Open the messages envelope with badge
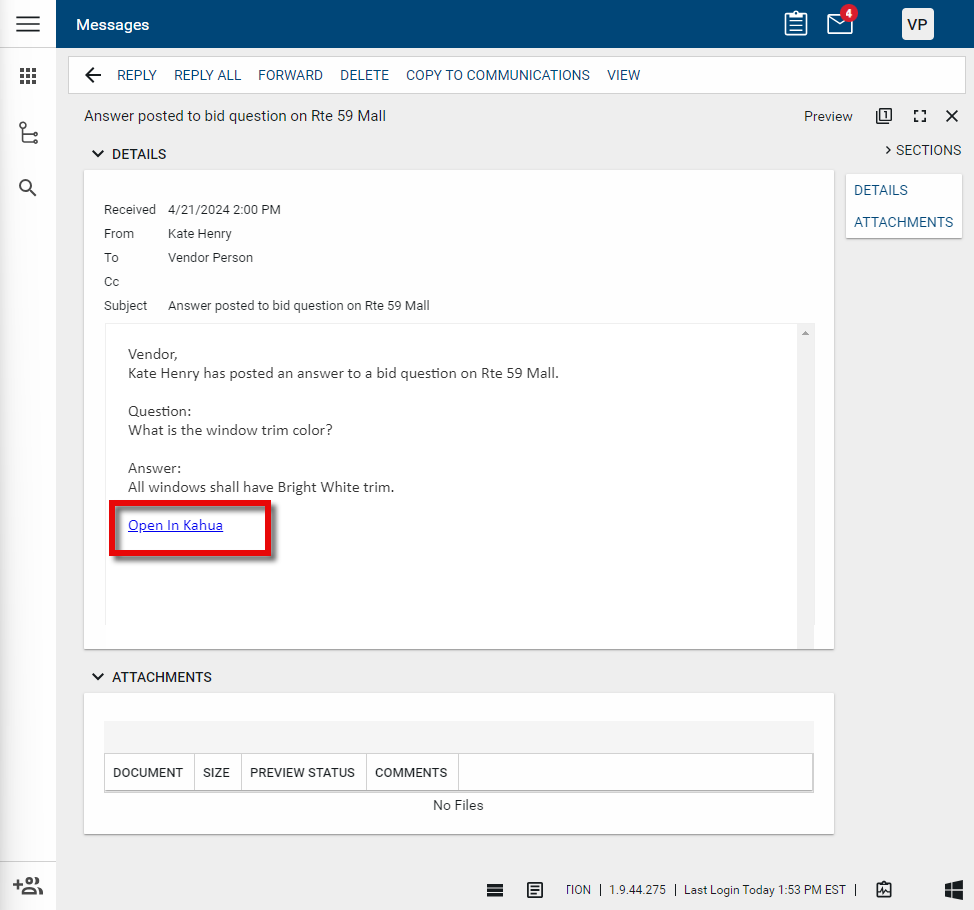 pyautogui.click(x=840, y=24)
